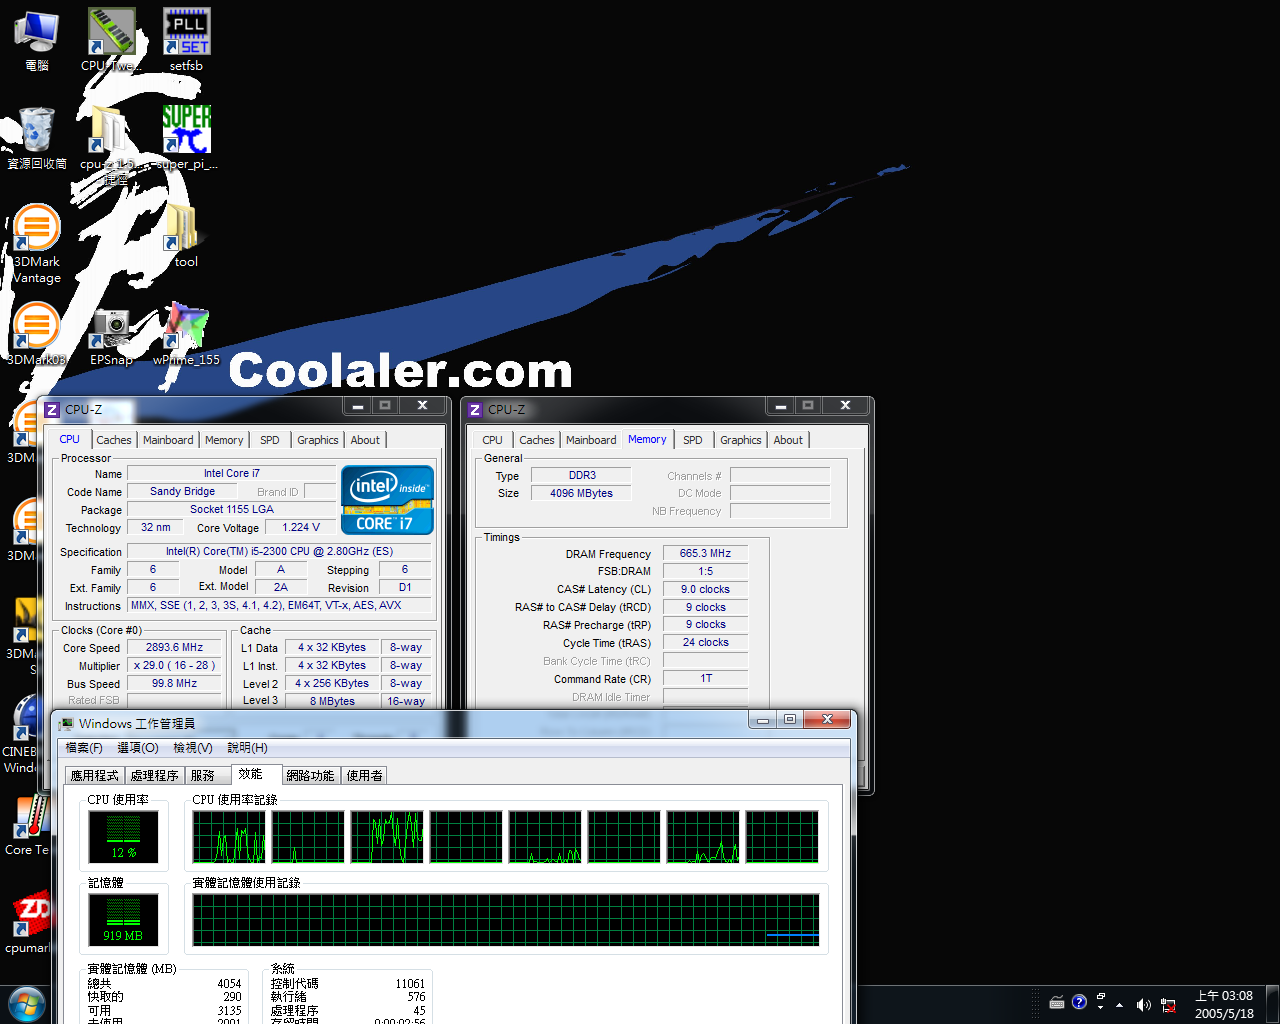Screen dimensions: 1280x1024
Task: Switch to SPD tab in right CPU-Z window
Action: (693, 440)
